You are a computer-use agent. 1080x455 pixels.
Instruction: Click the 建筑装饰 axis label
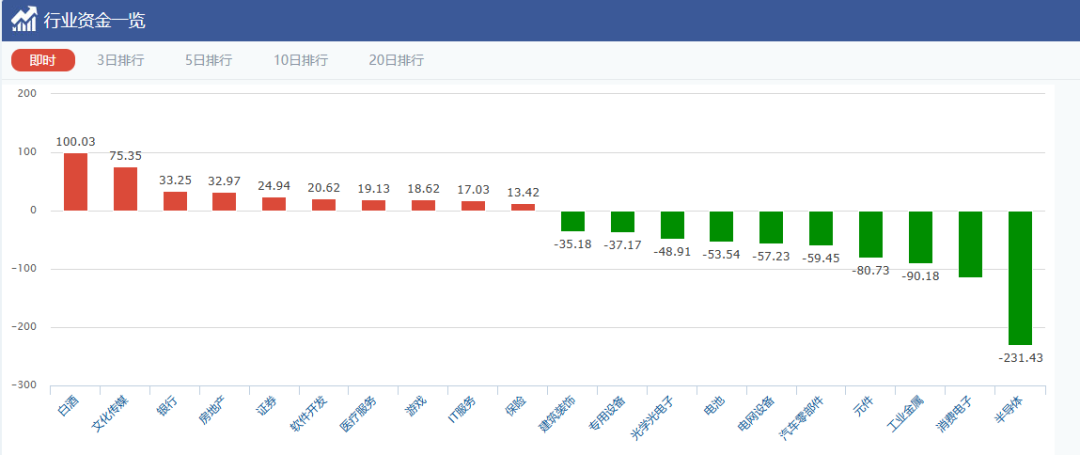click(x=557, y=414)
